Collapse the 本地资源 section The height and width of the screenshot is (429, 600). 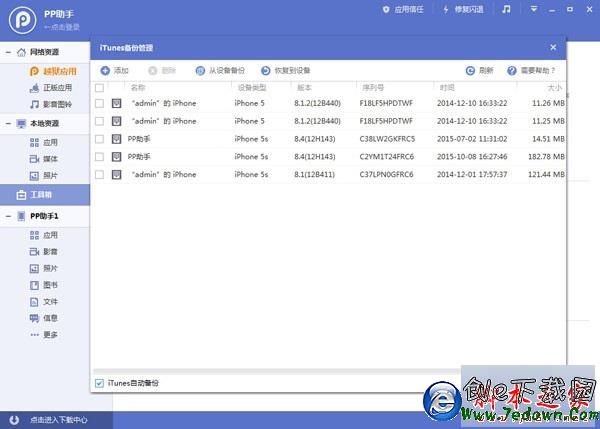(x=8, y=124)
